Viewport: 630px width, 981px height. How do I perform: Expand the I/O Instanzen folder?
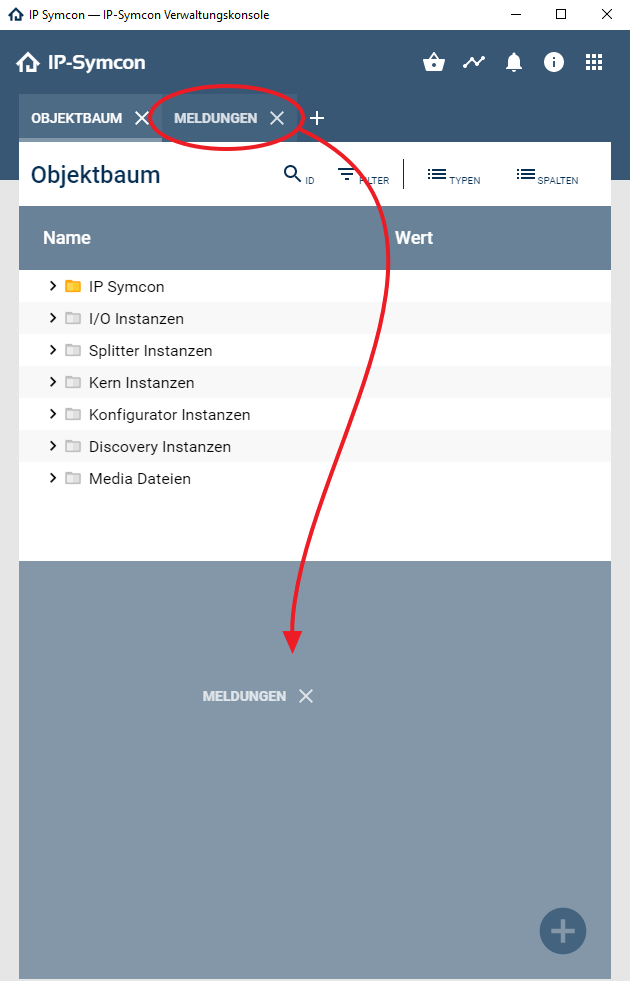[x=53, y=319]
